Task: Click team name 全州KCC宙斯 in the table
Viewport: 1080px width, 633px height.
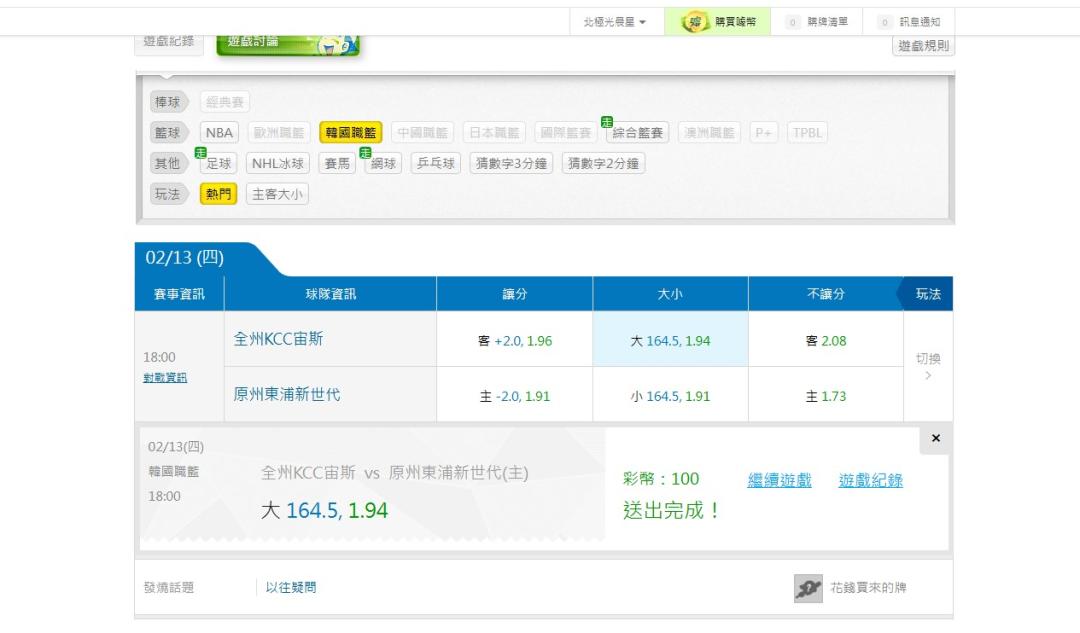Action: coord(278,339)
